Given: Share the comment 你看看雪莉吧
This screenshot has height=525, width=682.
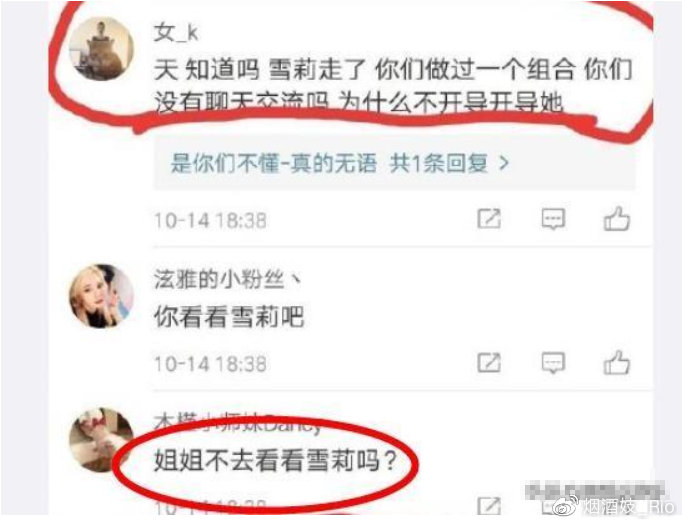Looking at the screenshot, I should click(489, 363).
